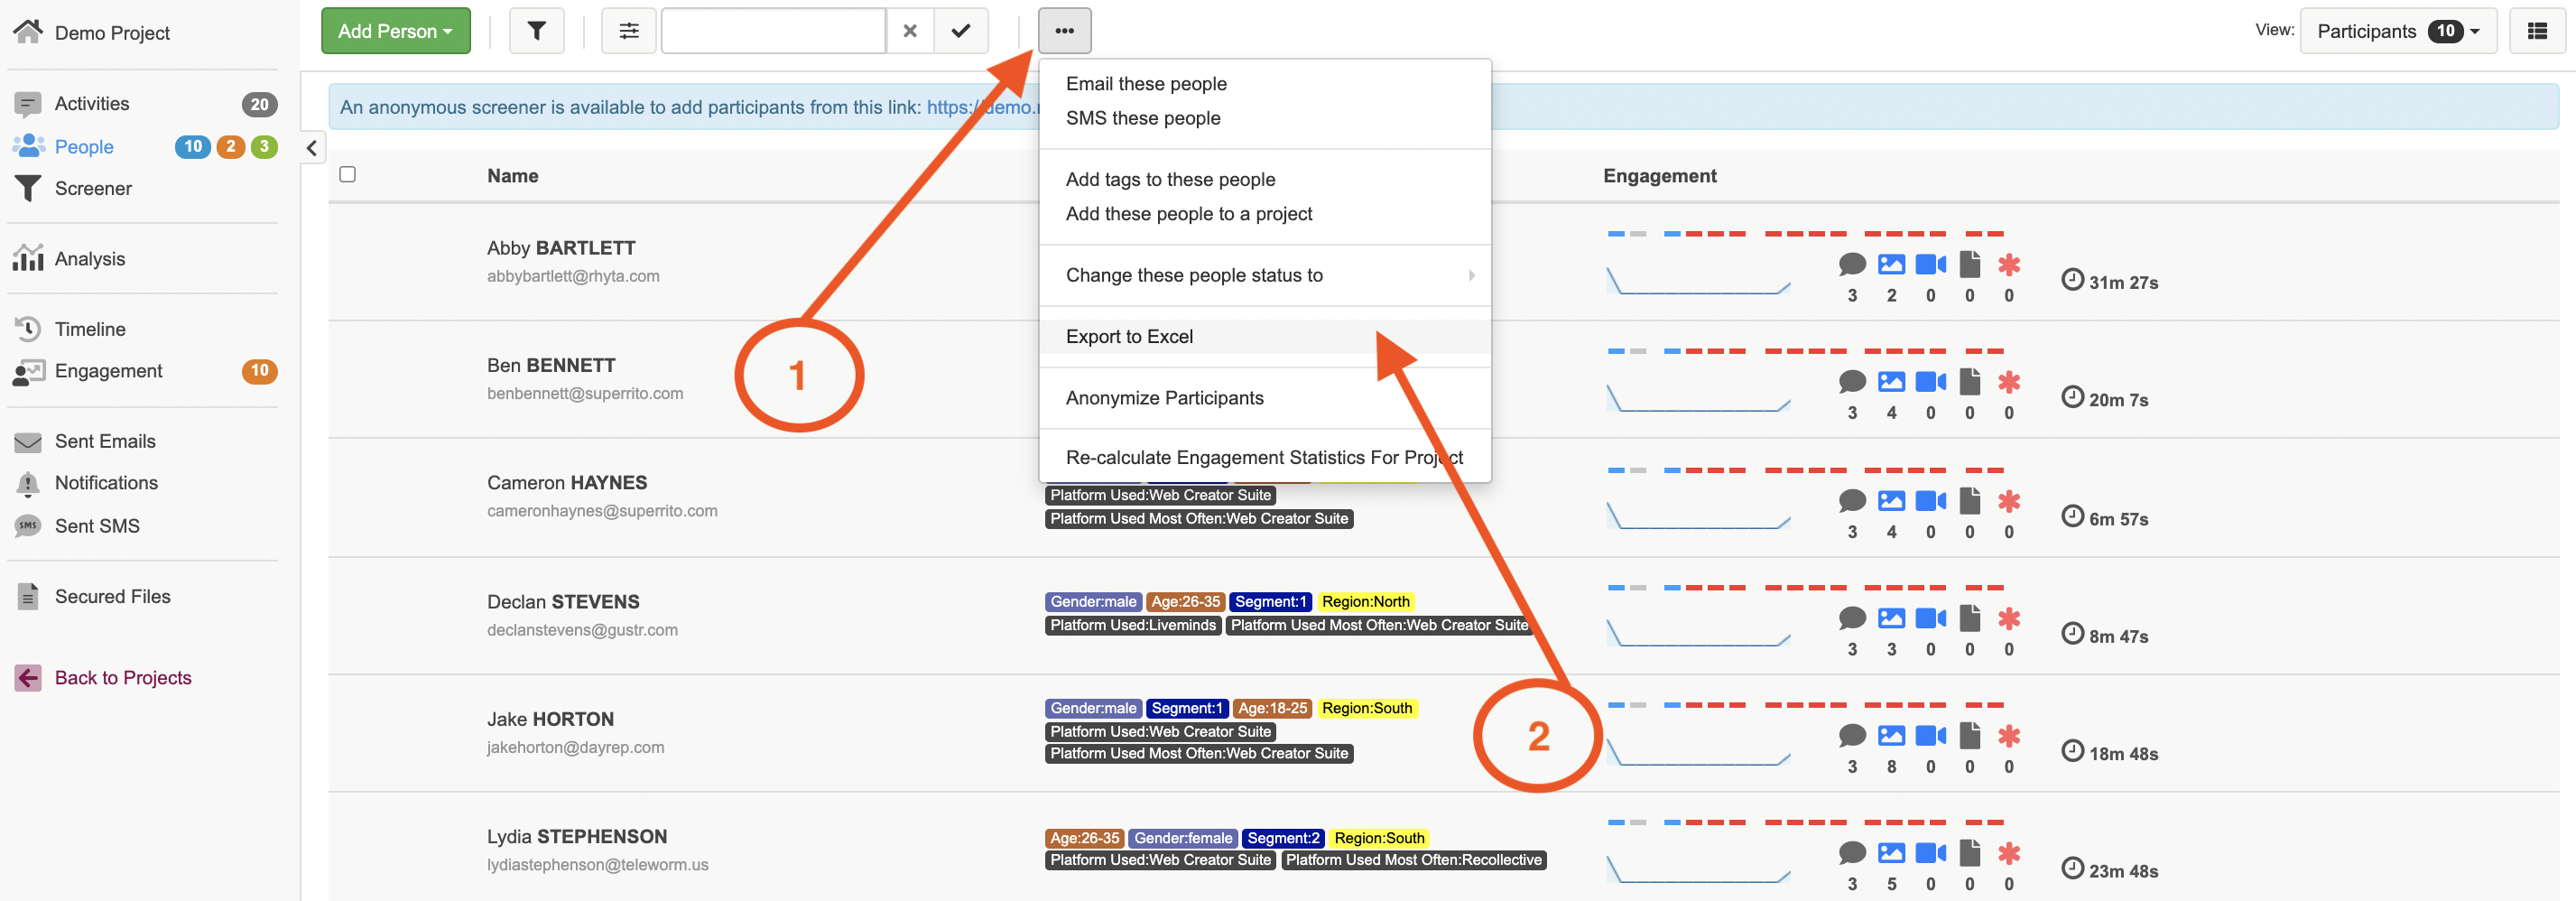Collapse the sidebar with the chevron arrow
Viewport: 2576px width, 901px height.
pos(312,149)
